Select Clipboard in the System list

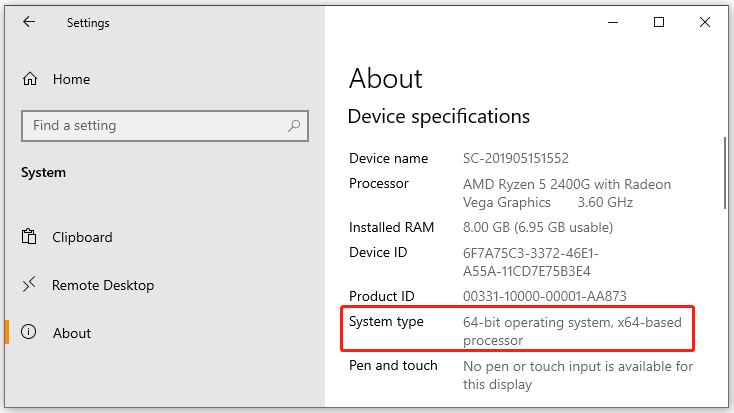tap(82, 237)
